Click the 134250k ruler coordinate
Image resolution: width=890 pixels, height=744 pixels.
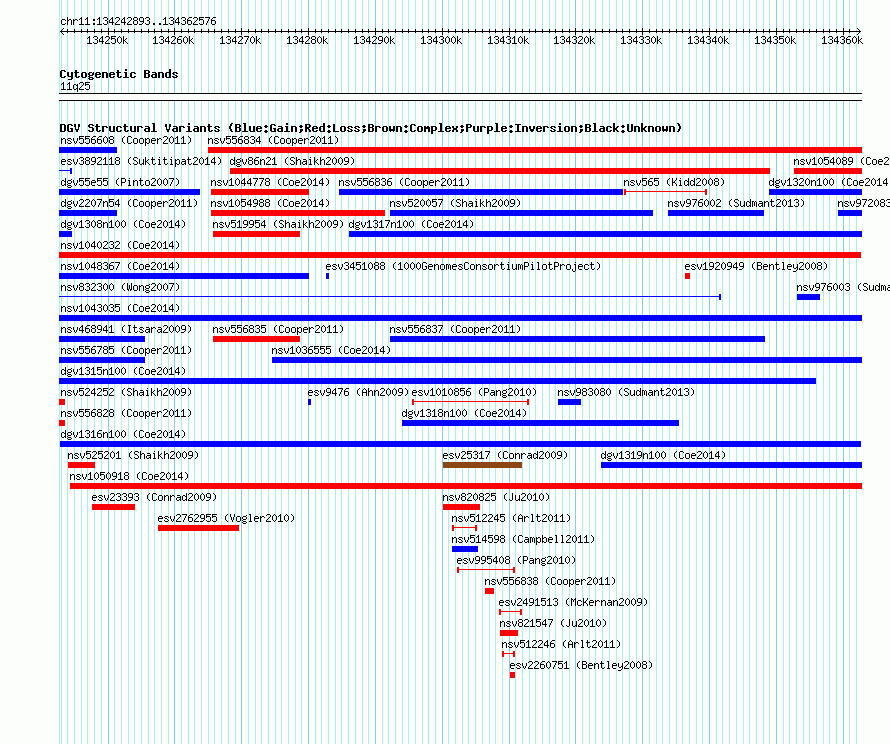tap(107, 40)
